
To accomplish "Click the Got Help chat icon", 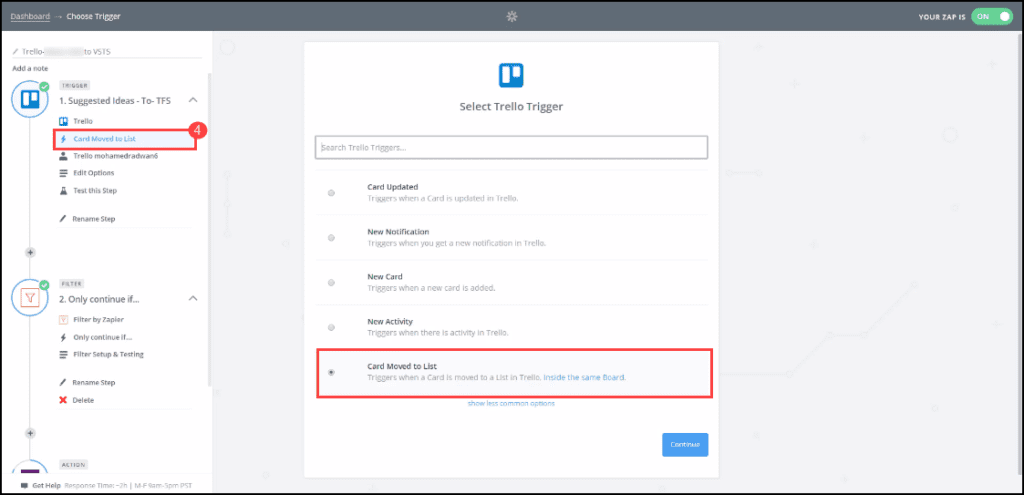I will (24, 484).
